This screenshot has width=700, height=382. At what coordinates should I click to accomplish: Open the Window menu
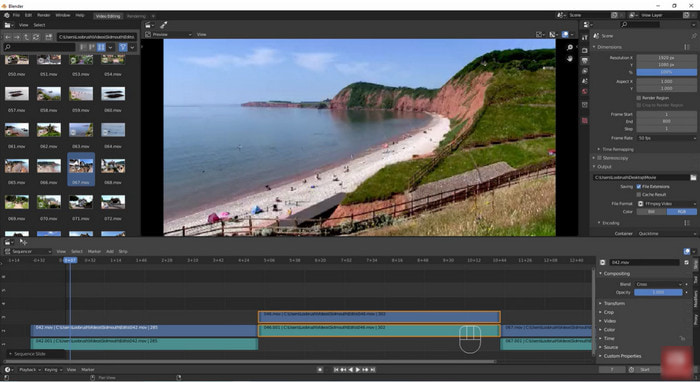tap(62, 15)
